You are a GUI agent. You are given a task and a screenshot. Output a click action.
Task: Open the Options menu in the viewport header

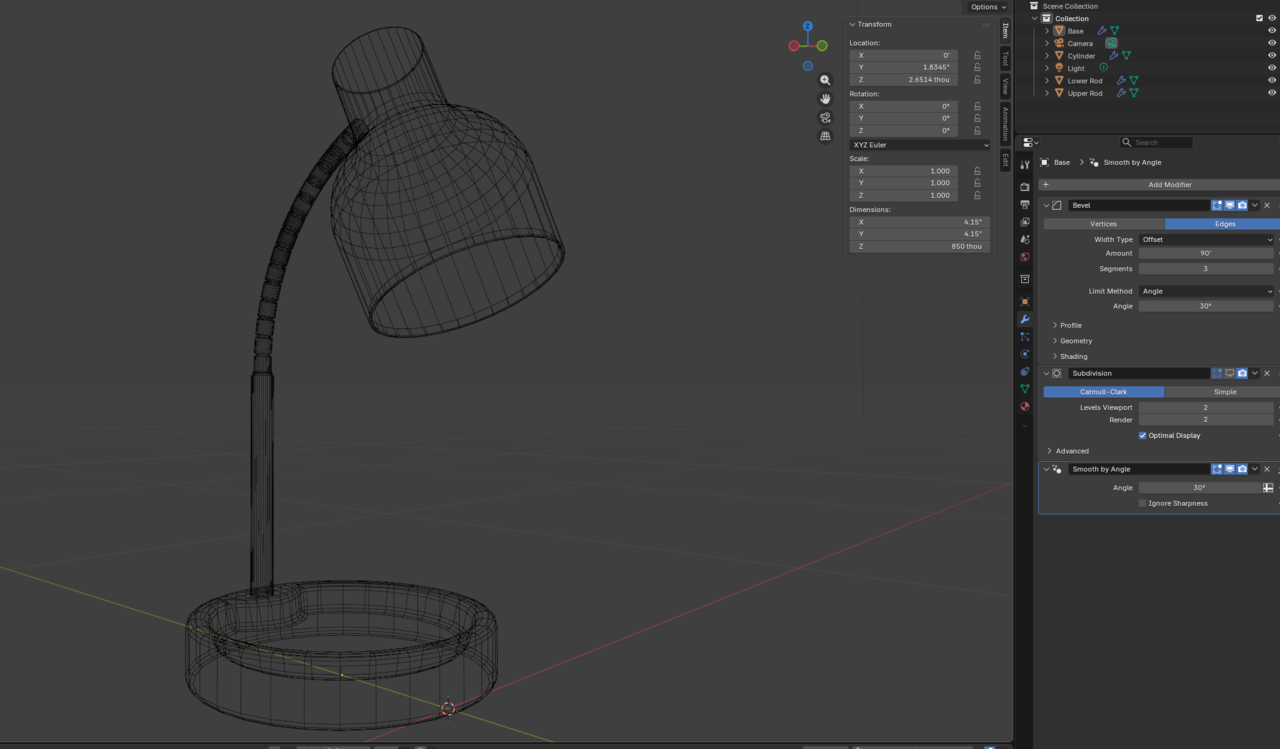(987, 7)
